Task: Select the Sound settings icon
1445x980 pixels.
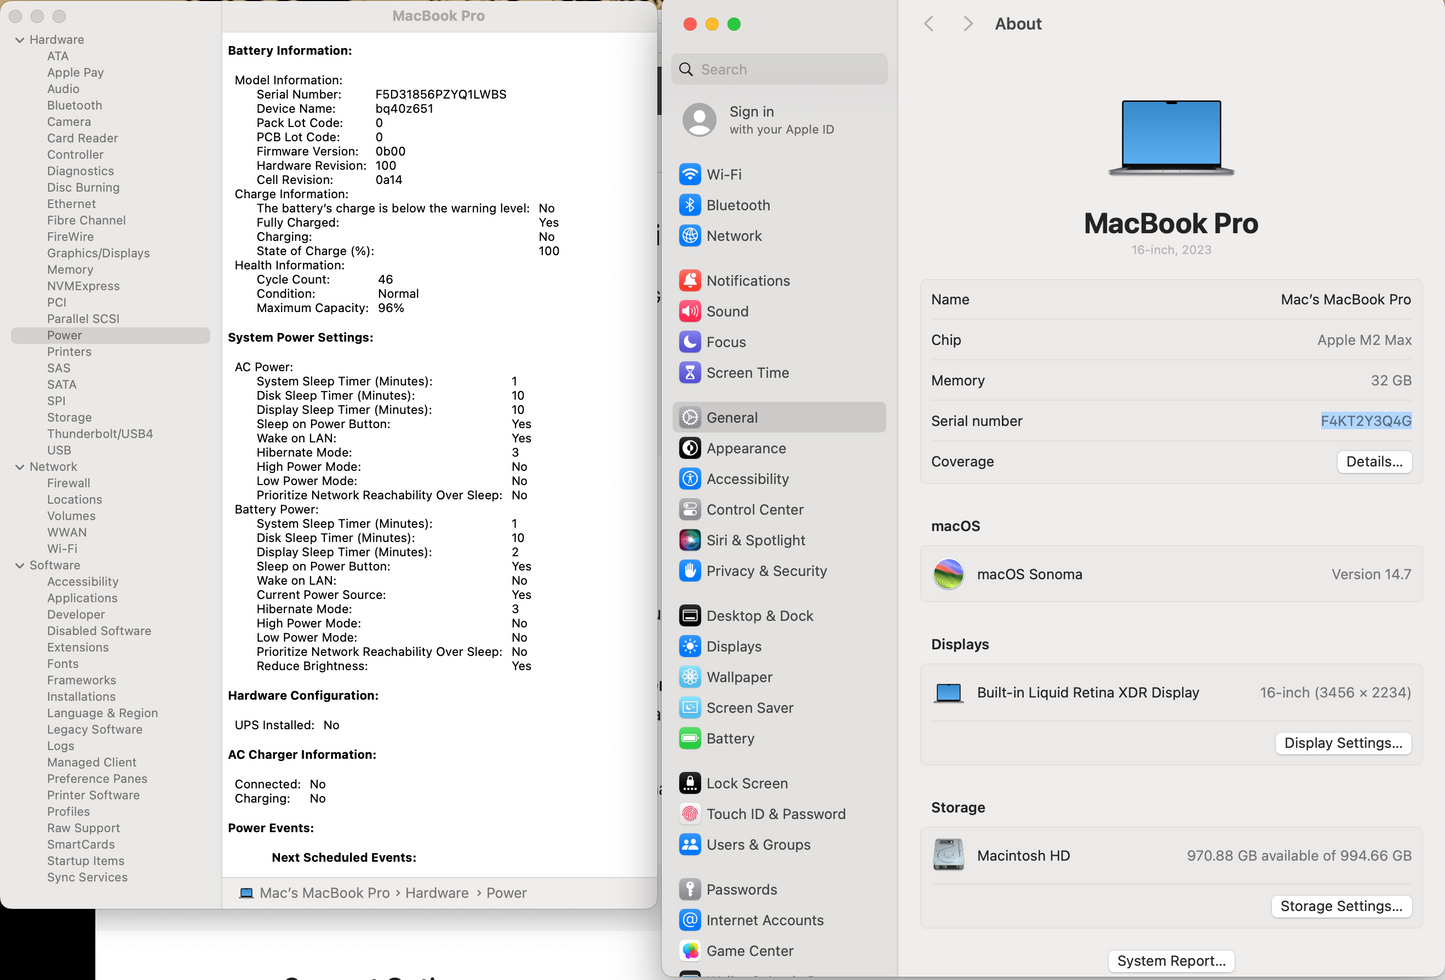Action: [x=690, y=311]
